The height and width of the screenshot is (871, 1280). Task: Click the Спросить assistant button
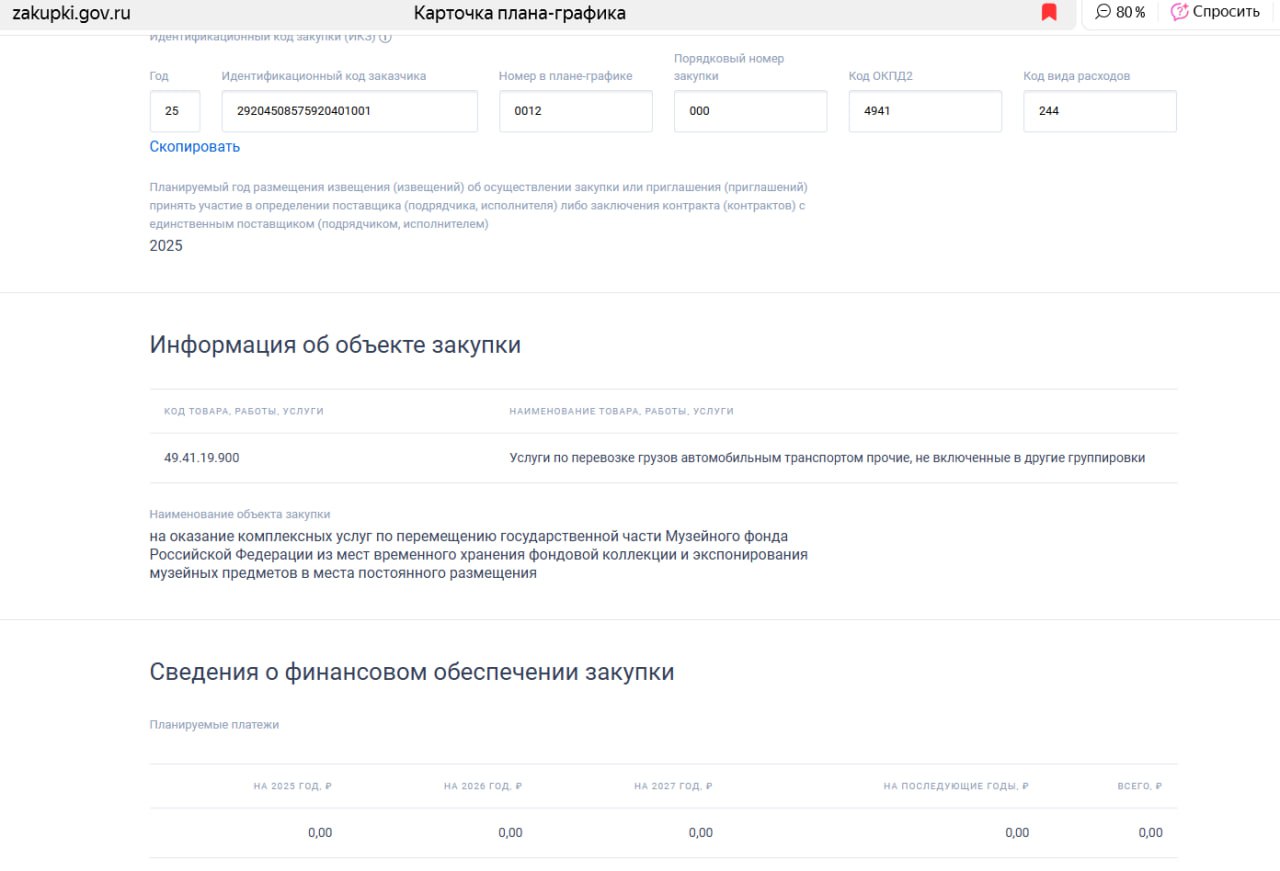point(1215,12)
